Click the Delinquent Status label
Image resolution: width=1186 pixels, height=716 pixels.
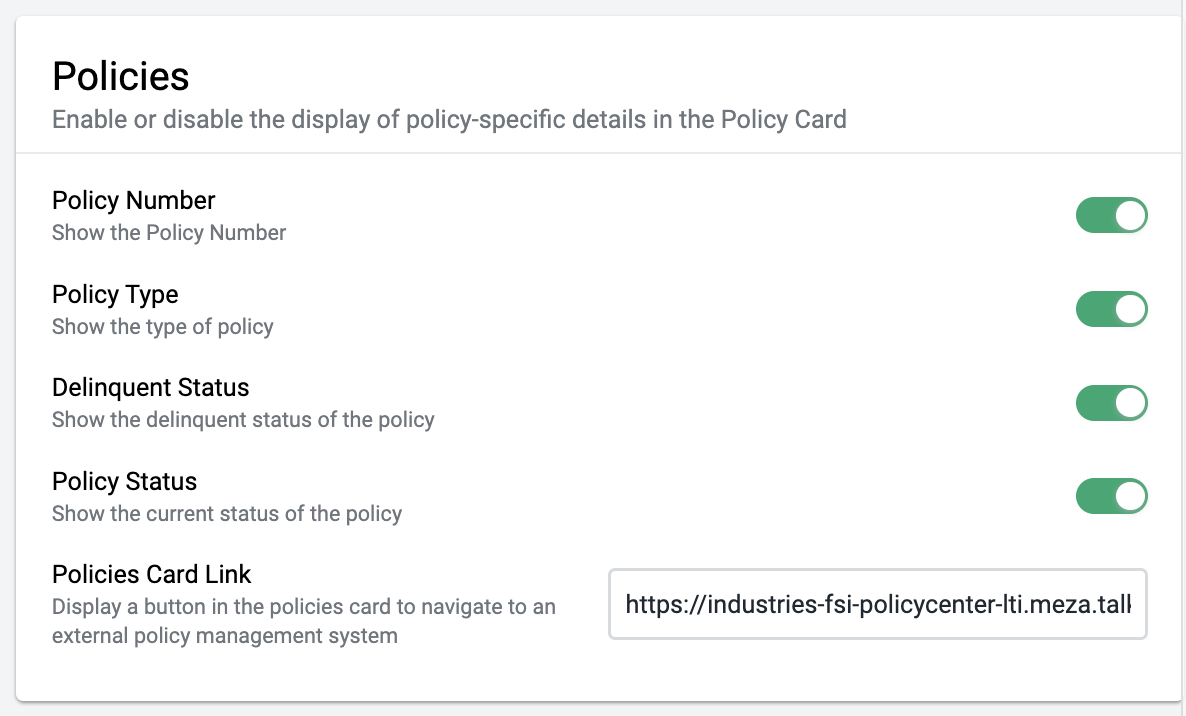point(151,387)
